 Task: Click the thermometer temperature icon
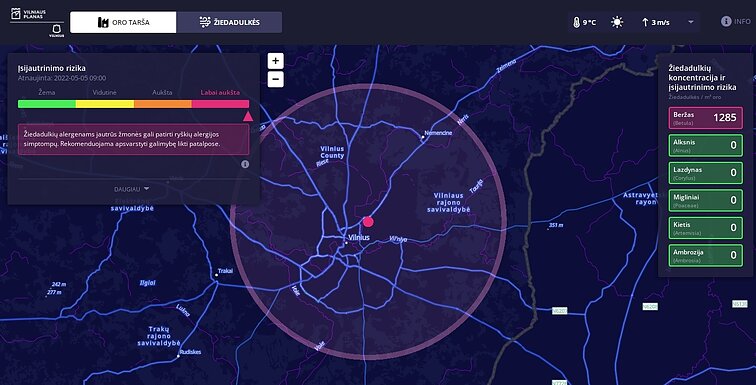click(x=576, y=22)
